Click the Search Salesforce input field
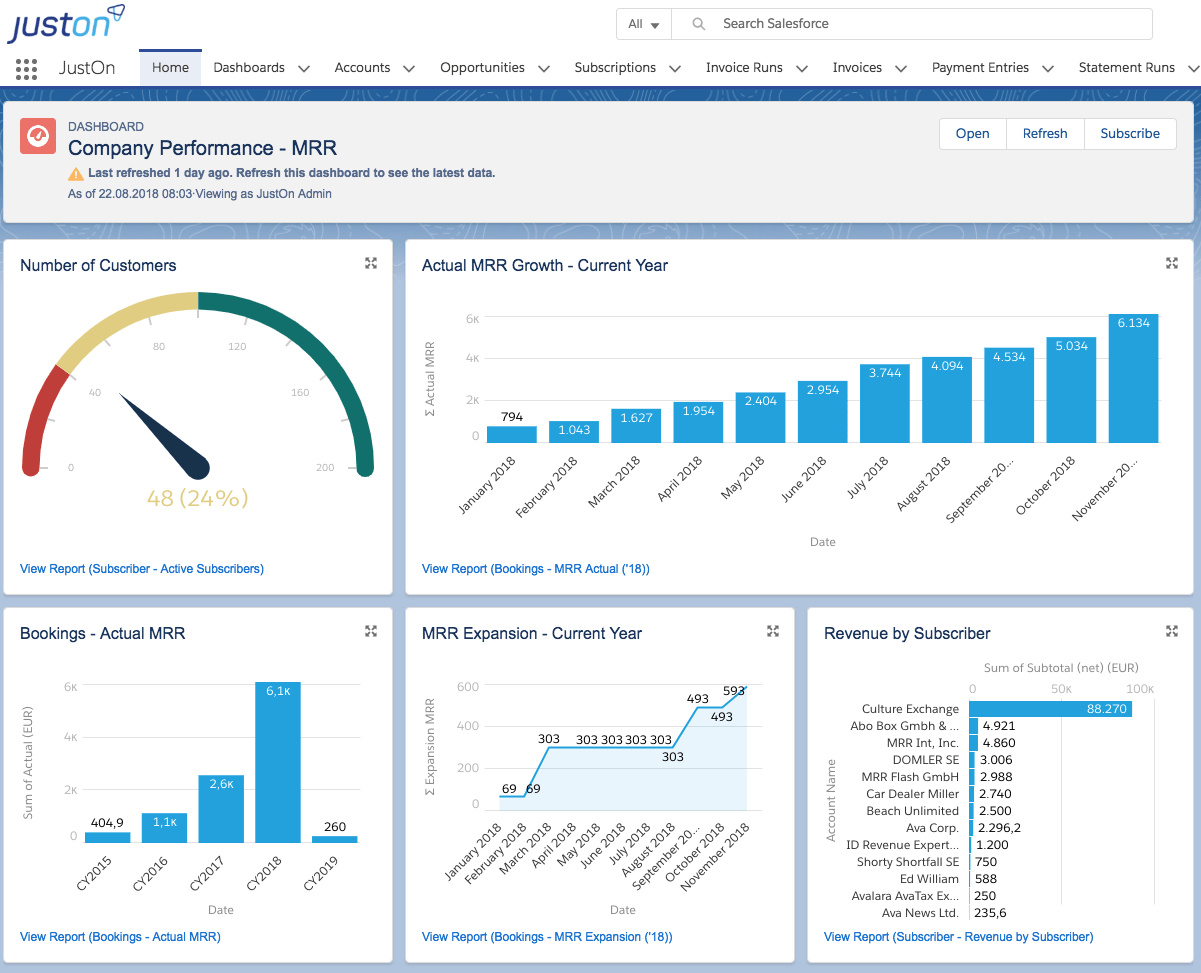 (x=912, y=24)
